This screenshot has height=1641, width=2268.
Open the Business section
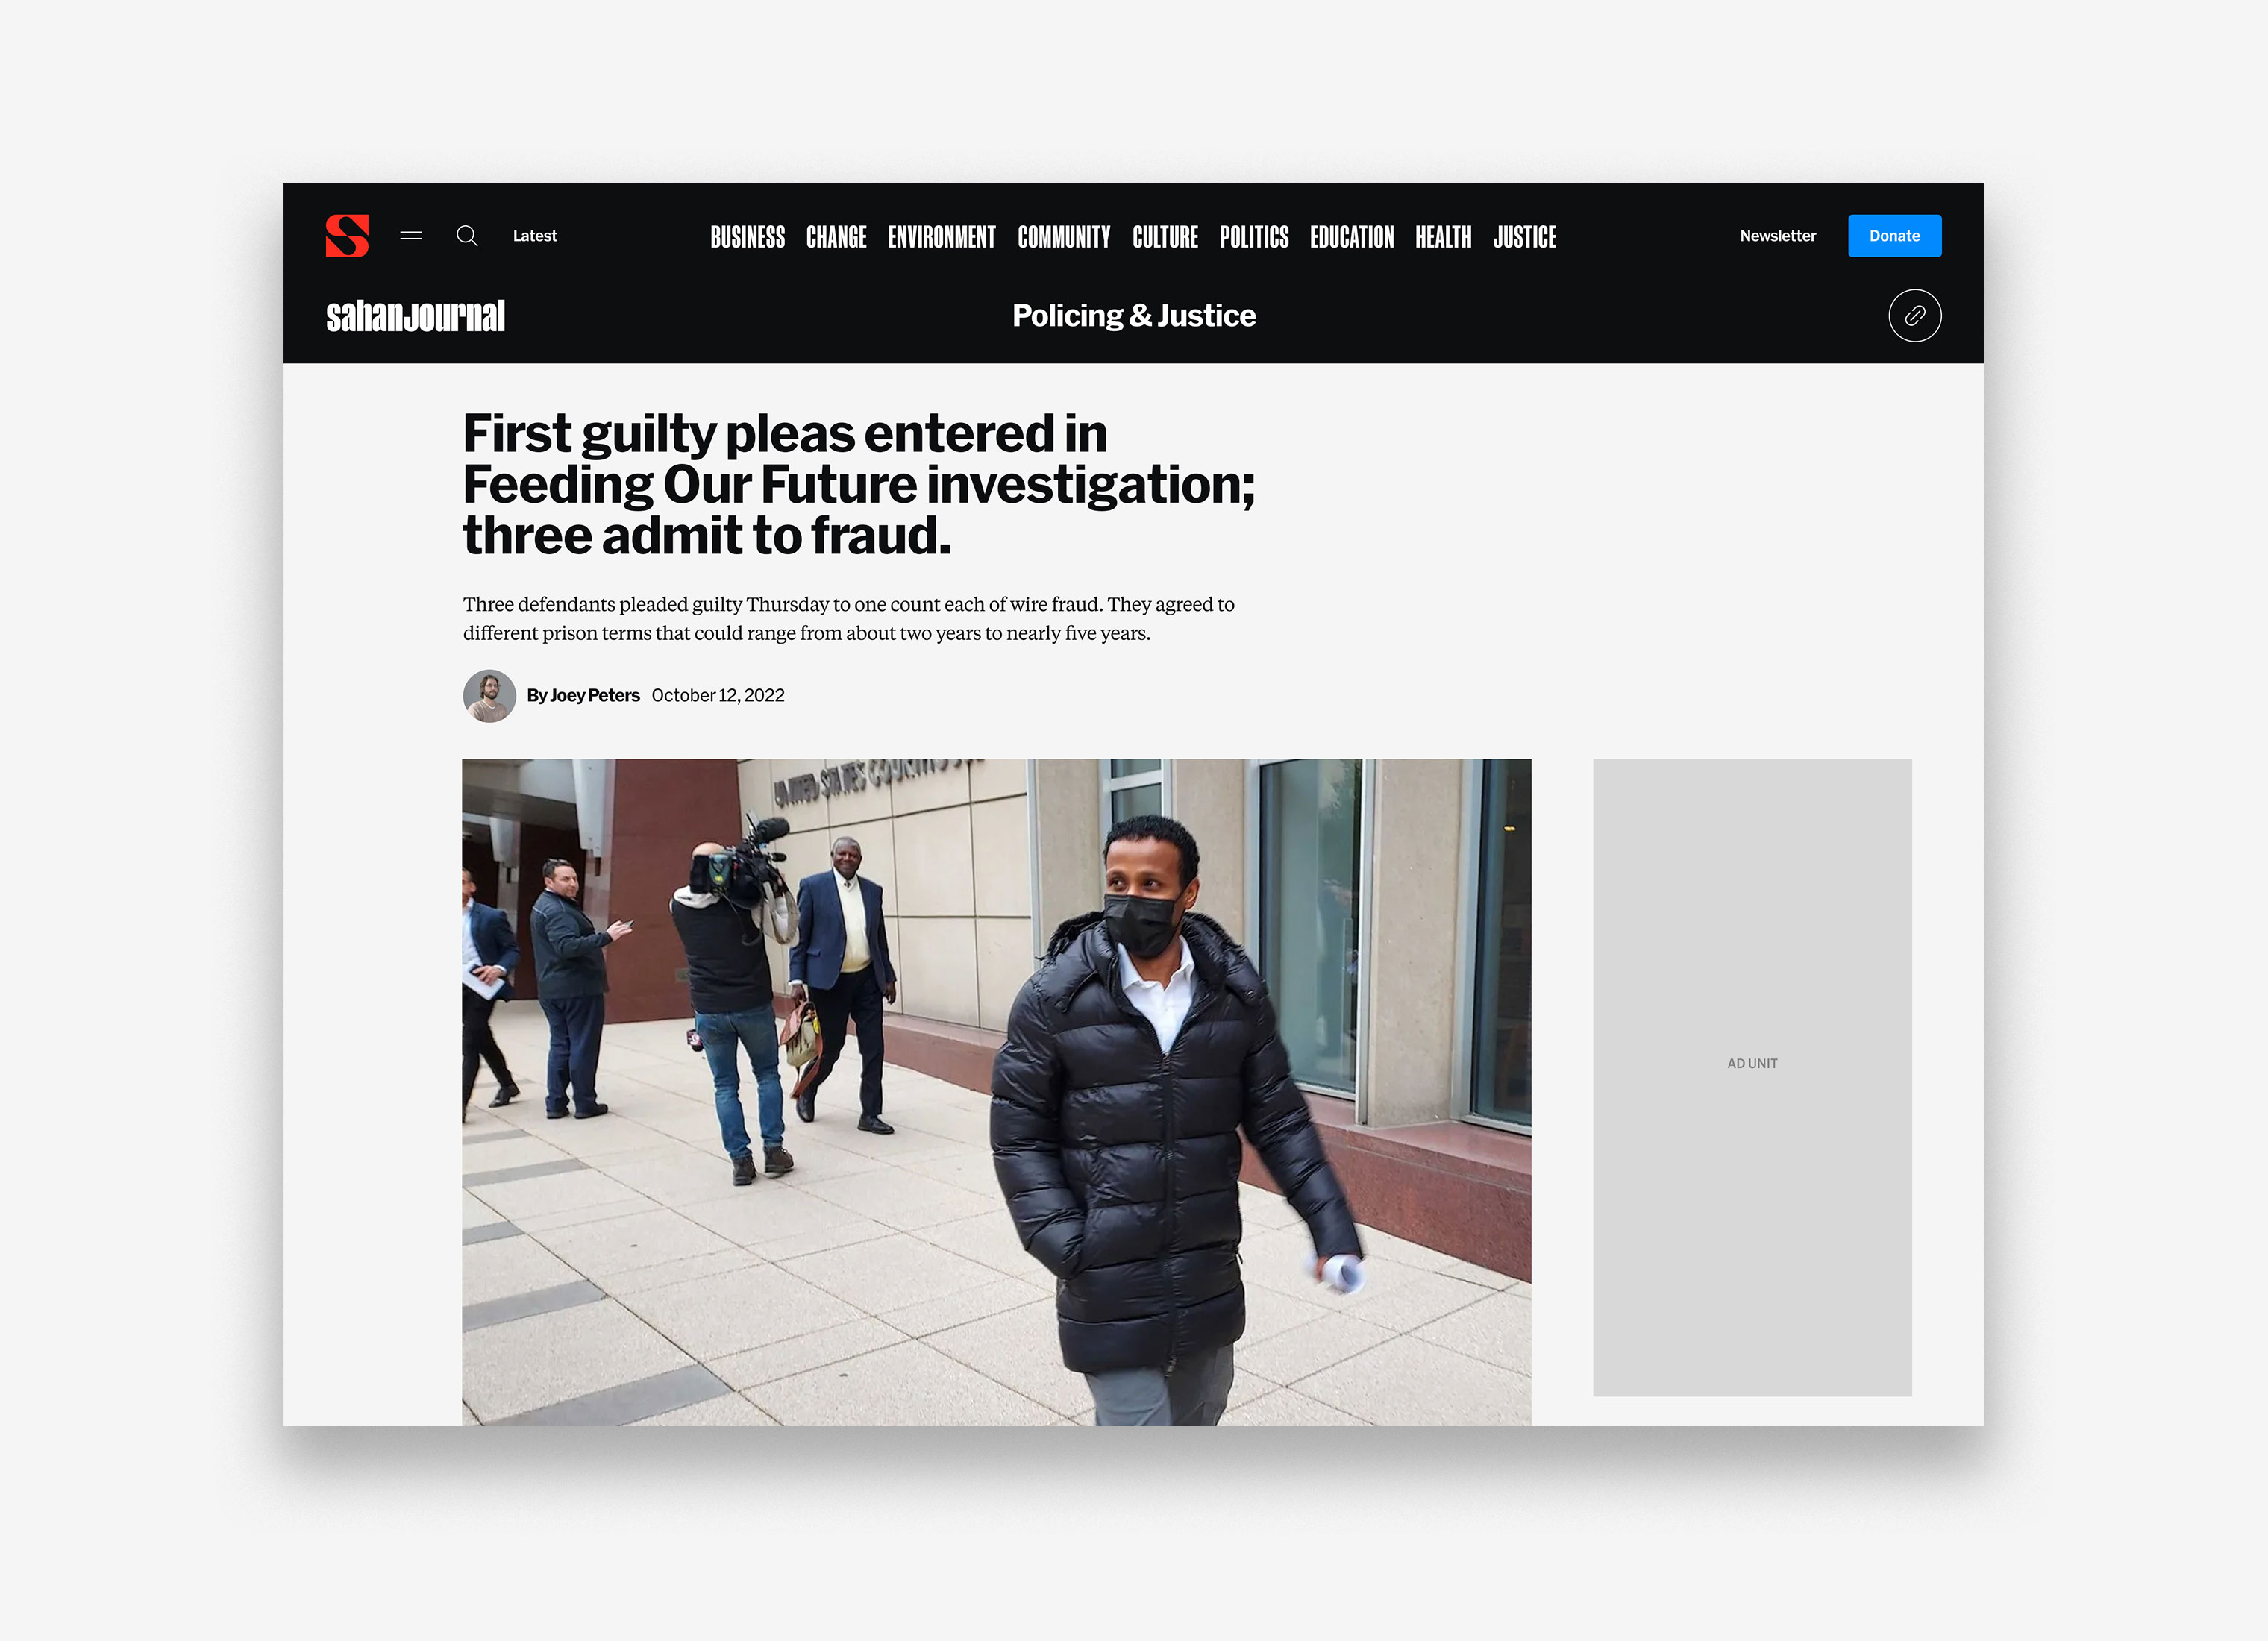point(747,237)
